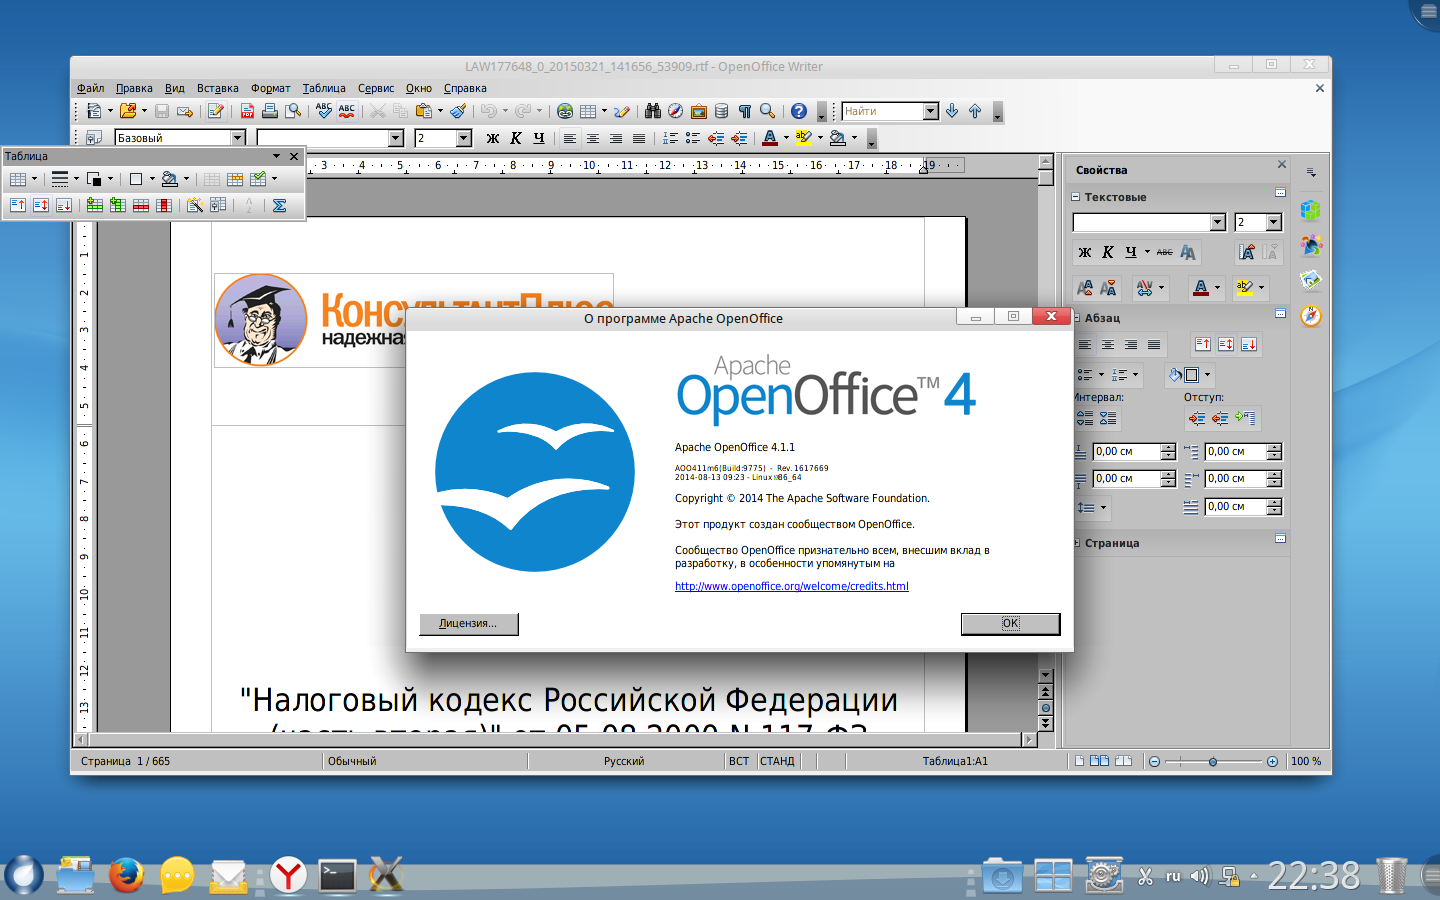Open the sidebar font size dropdown
1440x900 pixels.
tap(1274, 222)
